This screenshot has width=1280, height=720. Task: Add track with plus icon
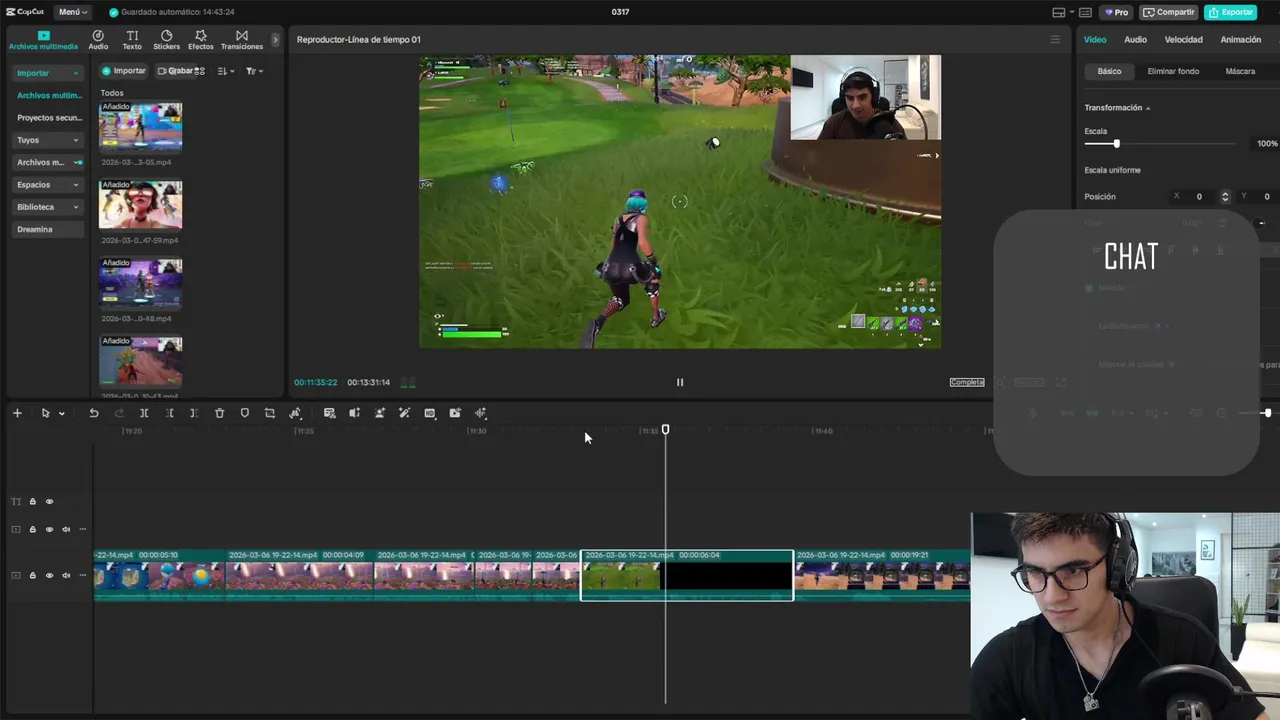[17, 413]
